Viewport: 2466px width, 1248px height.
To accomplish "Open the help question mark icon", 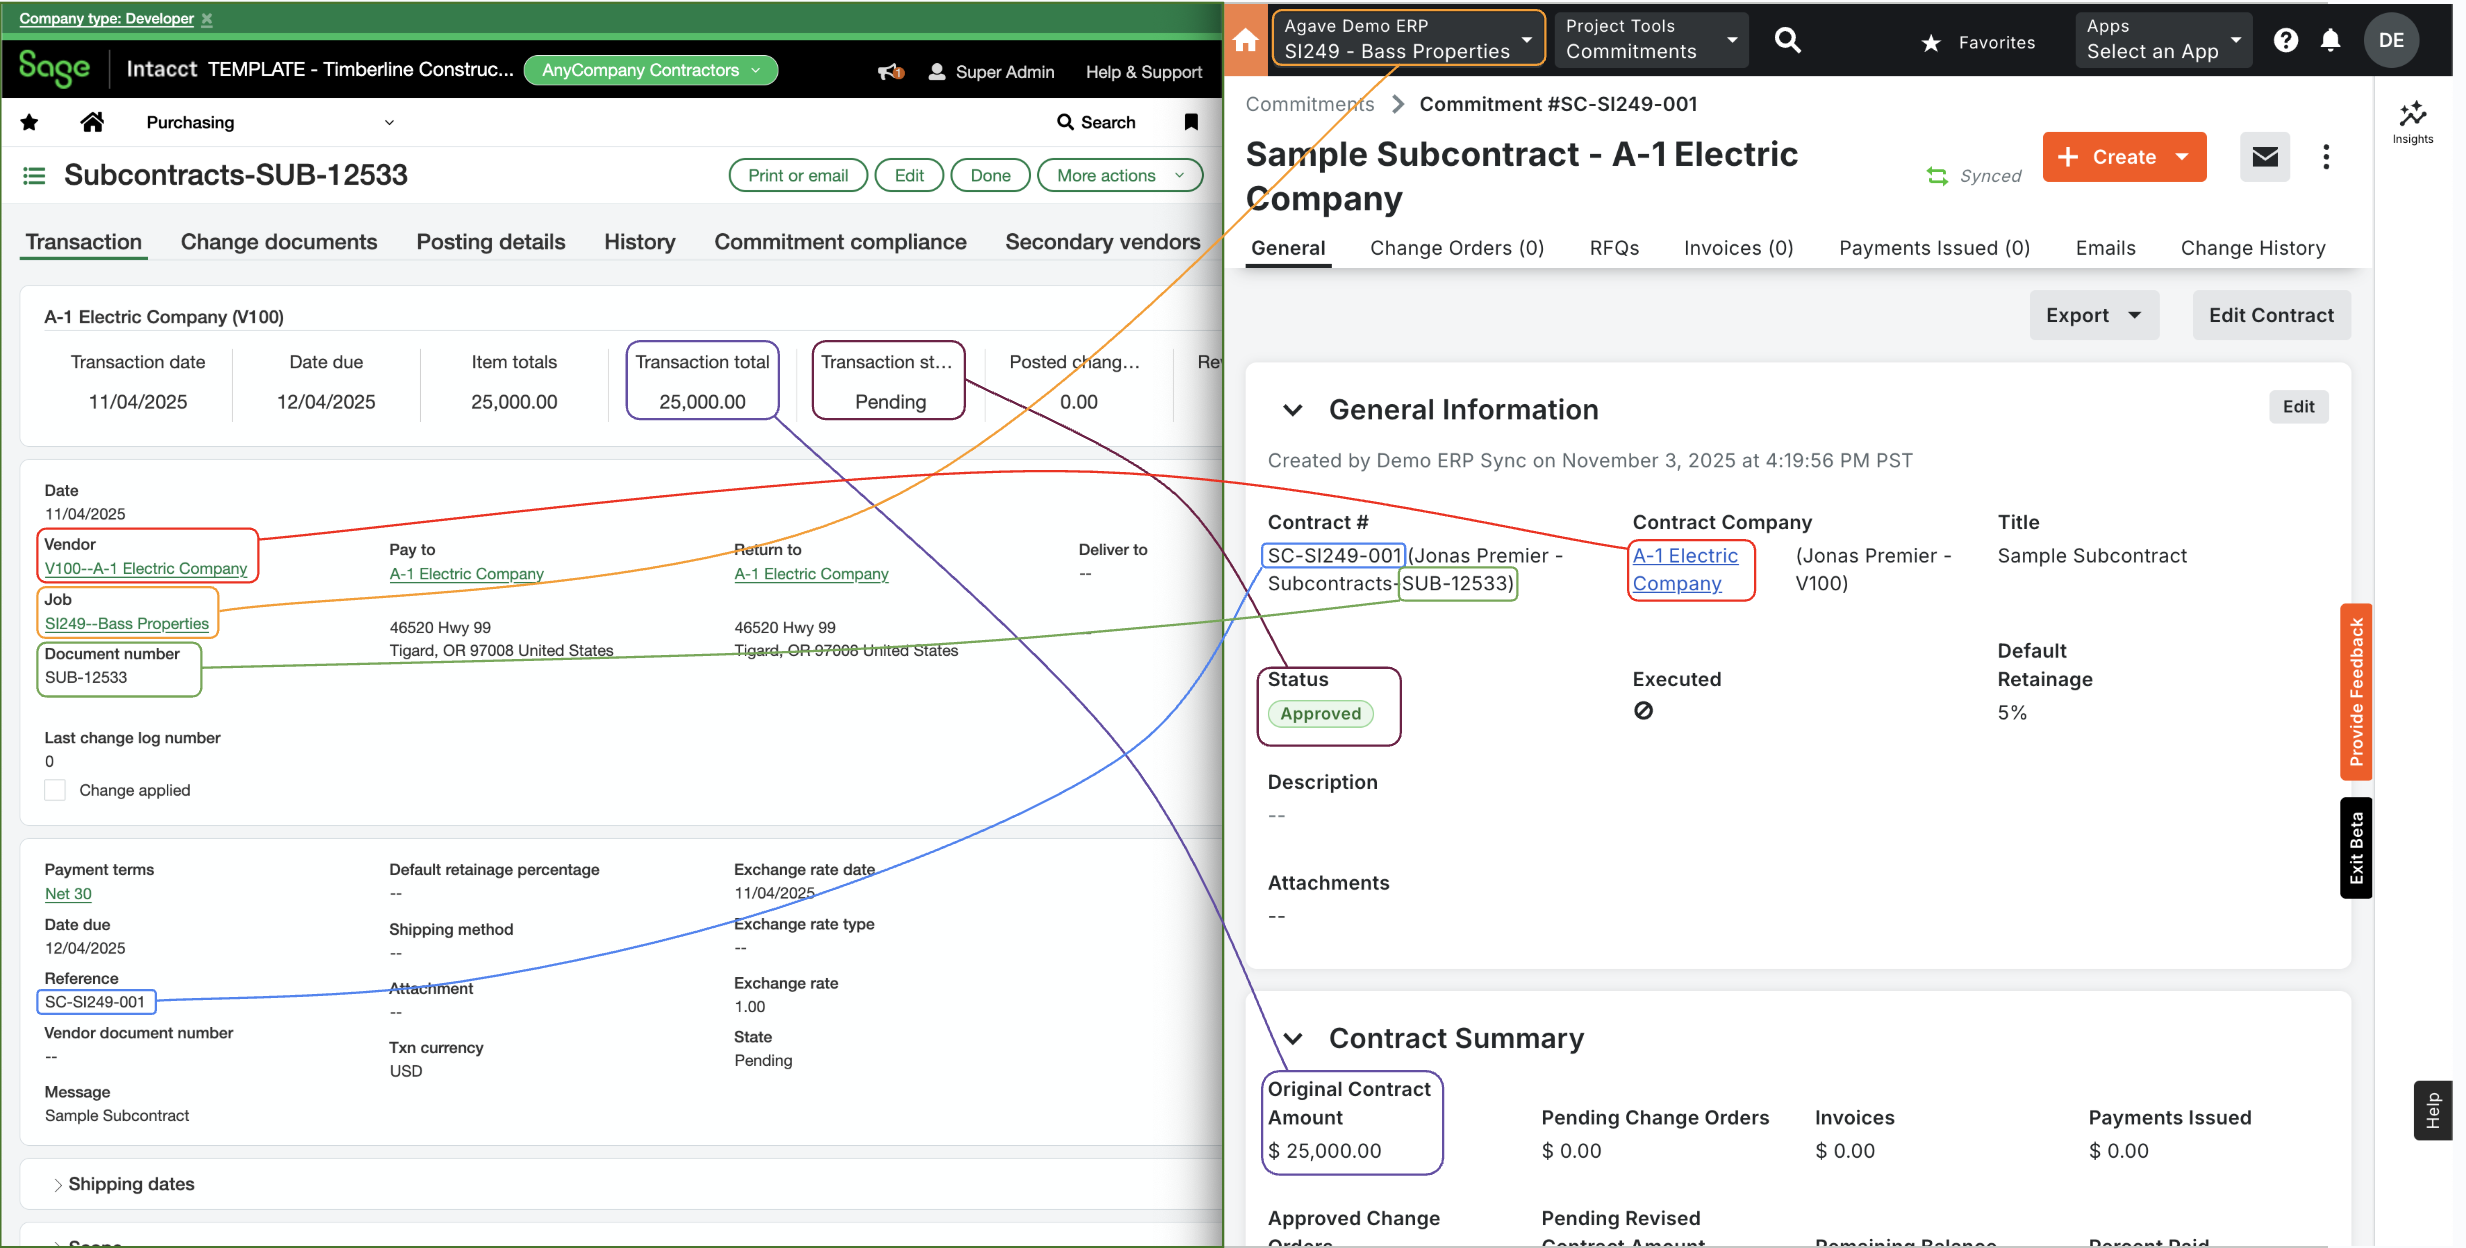I will click(x=2287, y=40).
